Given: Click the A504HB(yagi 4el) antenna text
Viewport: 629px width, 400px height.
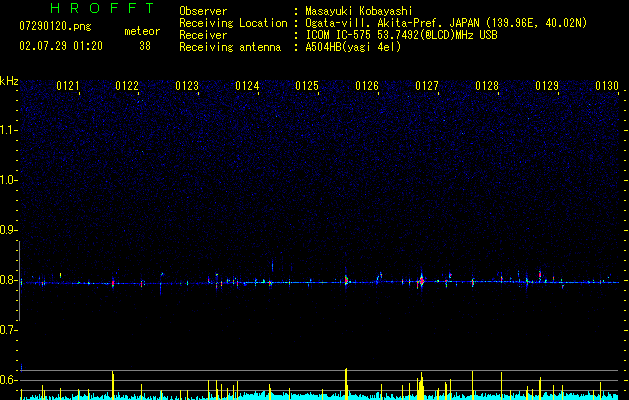Looking at the screenshot, I should (353, 47).
